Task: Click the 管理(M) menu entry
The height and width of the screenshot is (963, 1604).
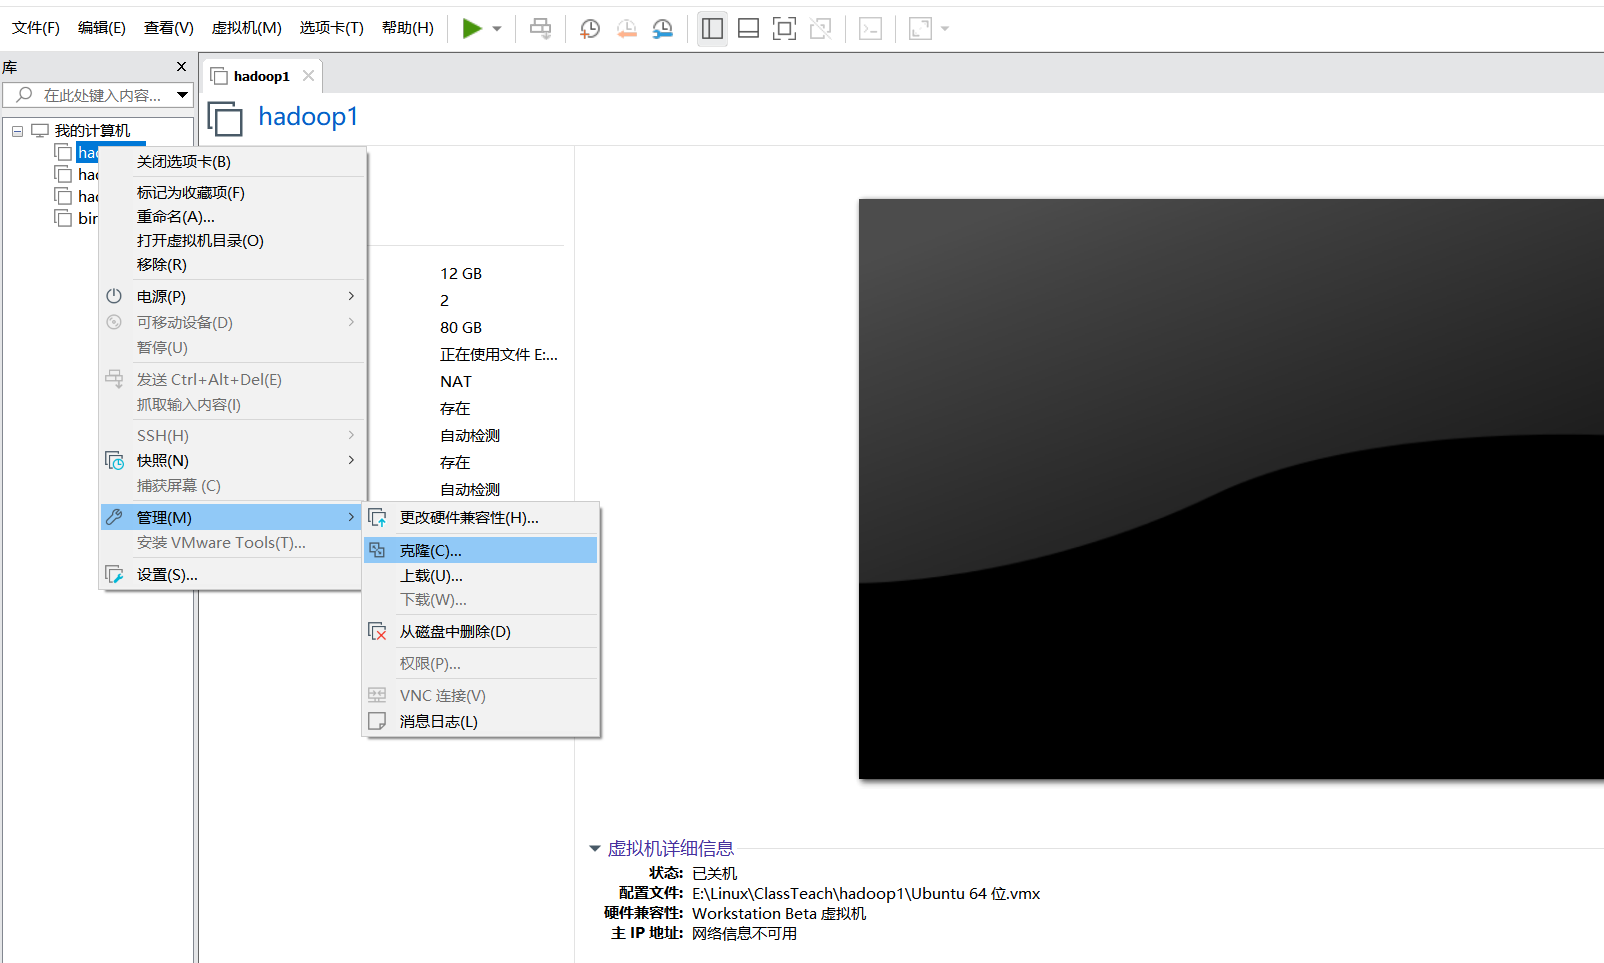Action: [232, 518]
